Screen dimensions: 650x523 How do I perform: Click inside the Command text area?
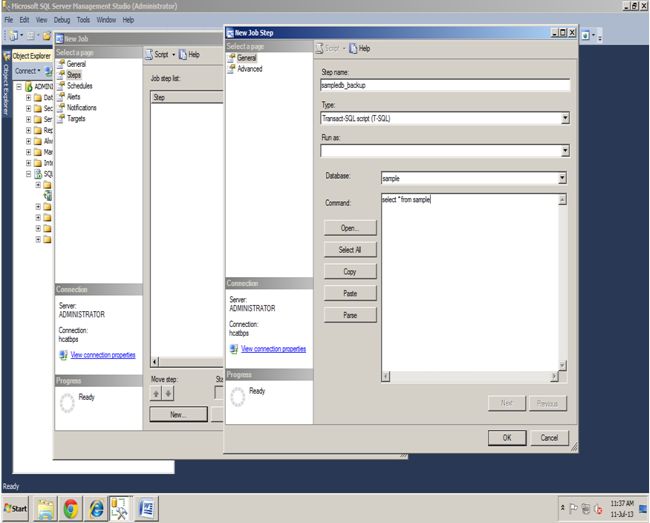pos(470,282)
